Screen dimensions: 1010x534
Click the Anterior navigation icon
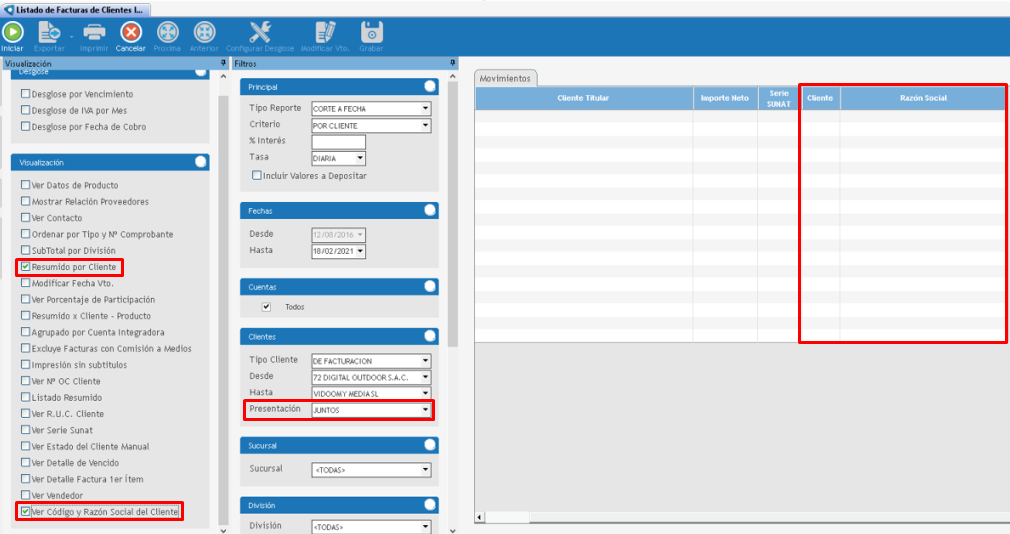[x=204, y=32]
